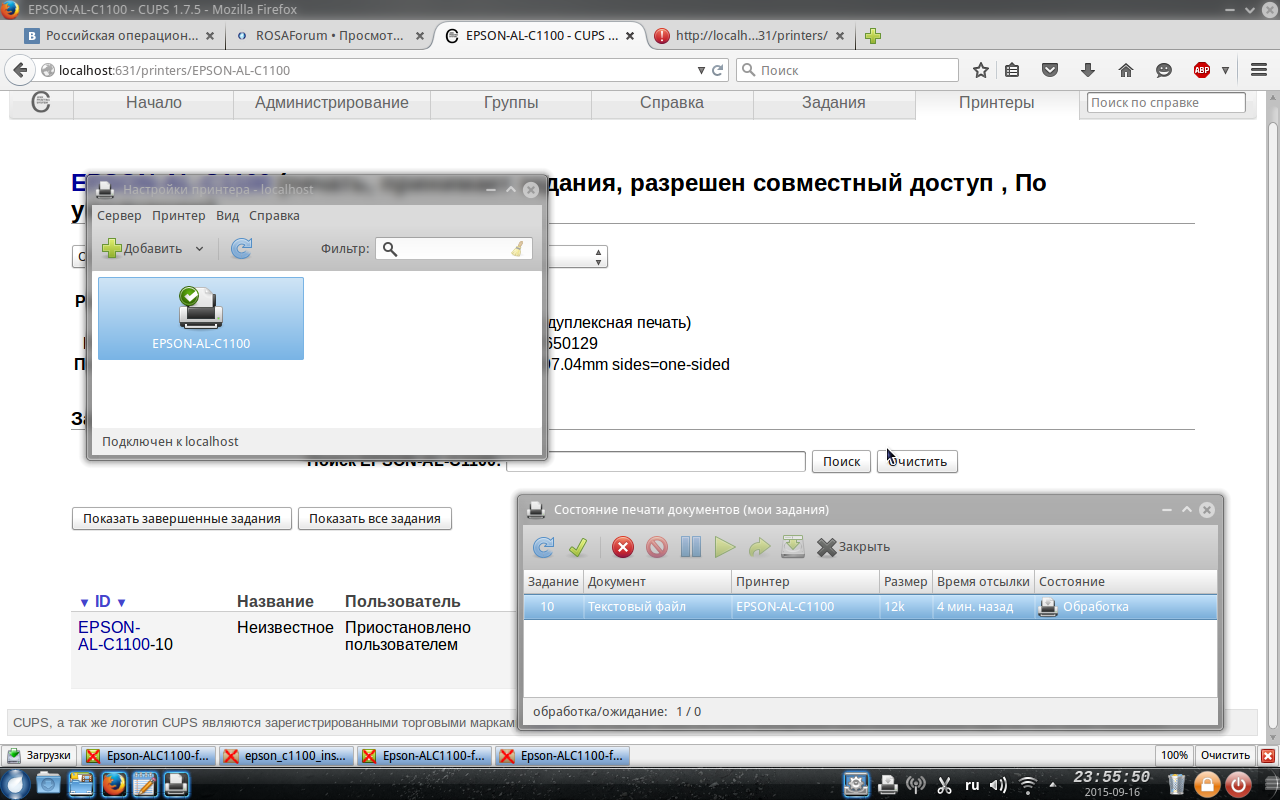Open the Загрузки downloads button
The height and width of the screenshot is (800, 1280).
[x=39, y=756]
